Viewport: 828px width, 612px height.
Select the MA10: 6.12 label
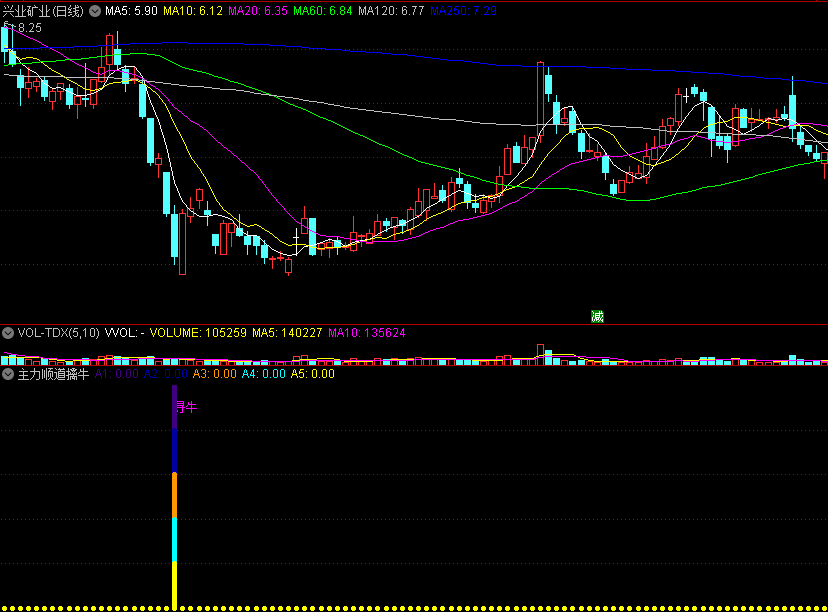[x=193, y=11]
